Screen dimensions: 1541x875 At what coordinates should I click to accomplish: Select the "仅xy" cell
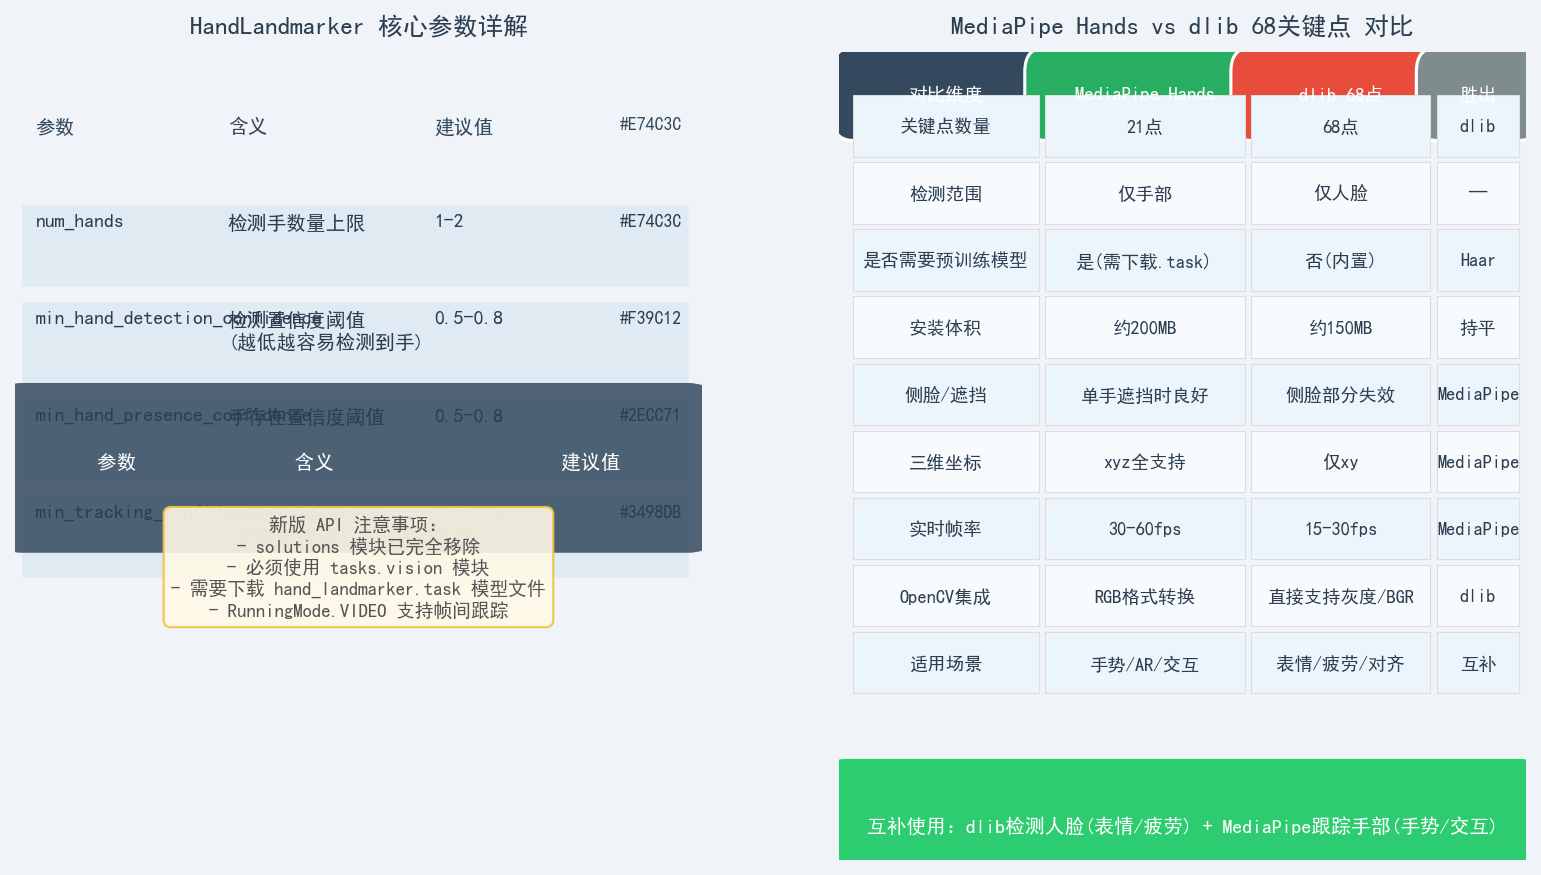pyautogui.click(x=1341, y=462)
